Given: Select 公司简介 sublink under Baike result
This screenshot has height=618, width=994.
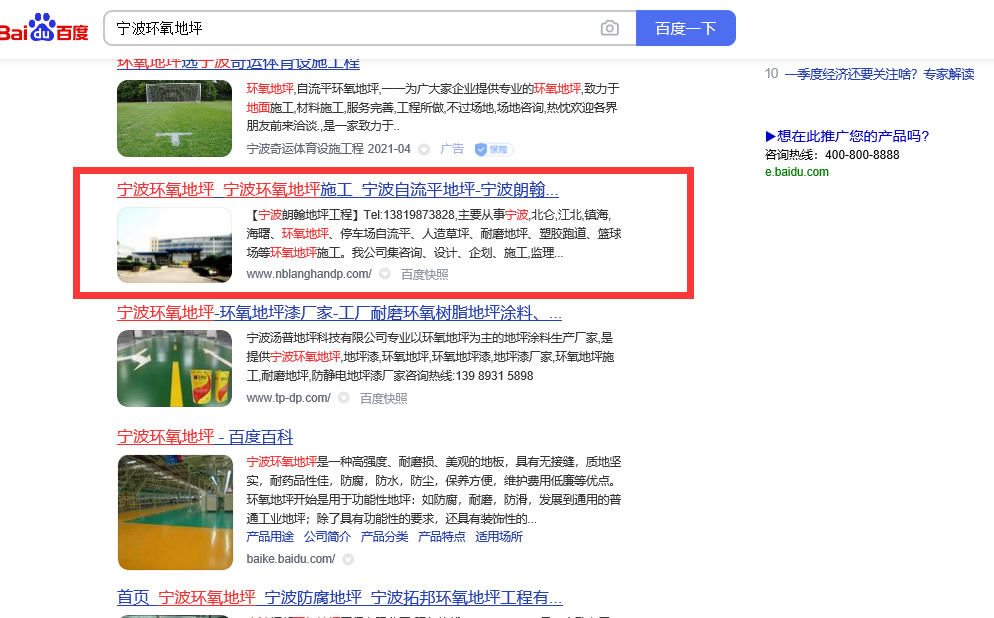Looking at the screenshot, I should point(328,537).
